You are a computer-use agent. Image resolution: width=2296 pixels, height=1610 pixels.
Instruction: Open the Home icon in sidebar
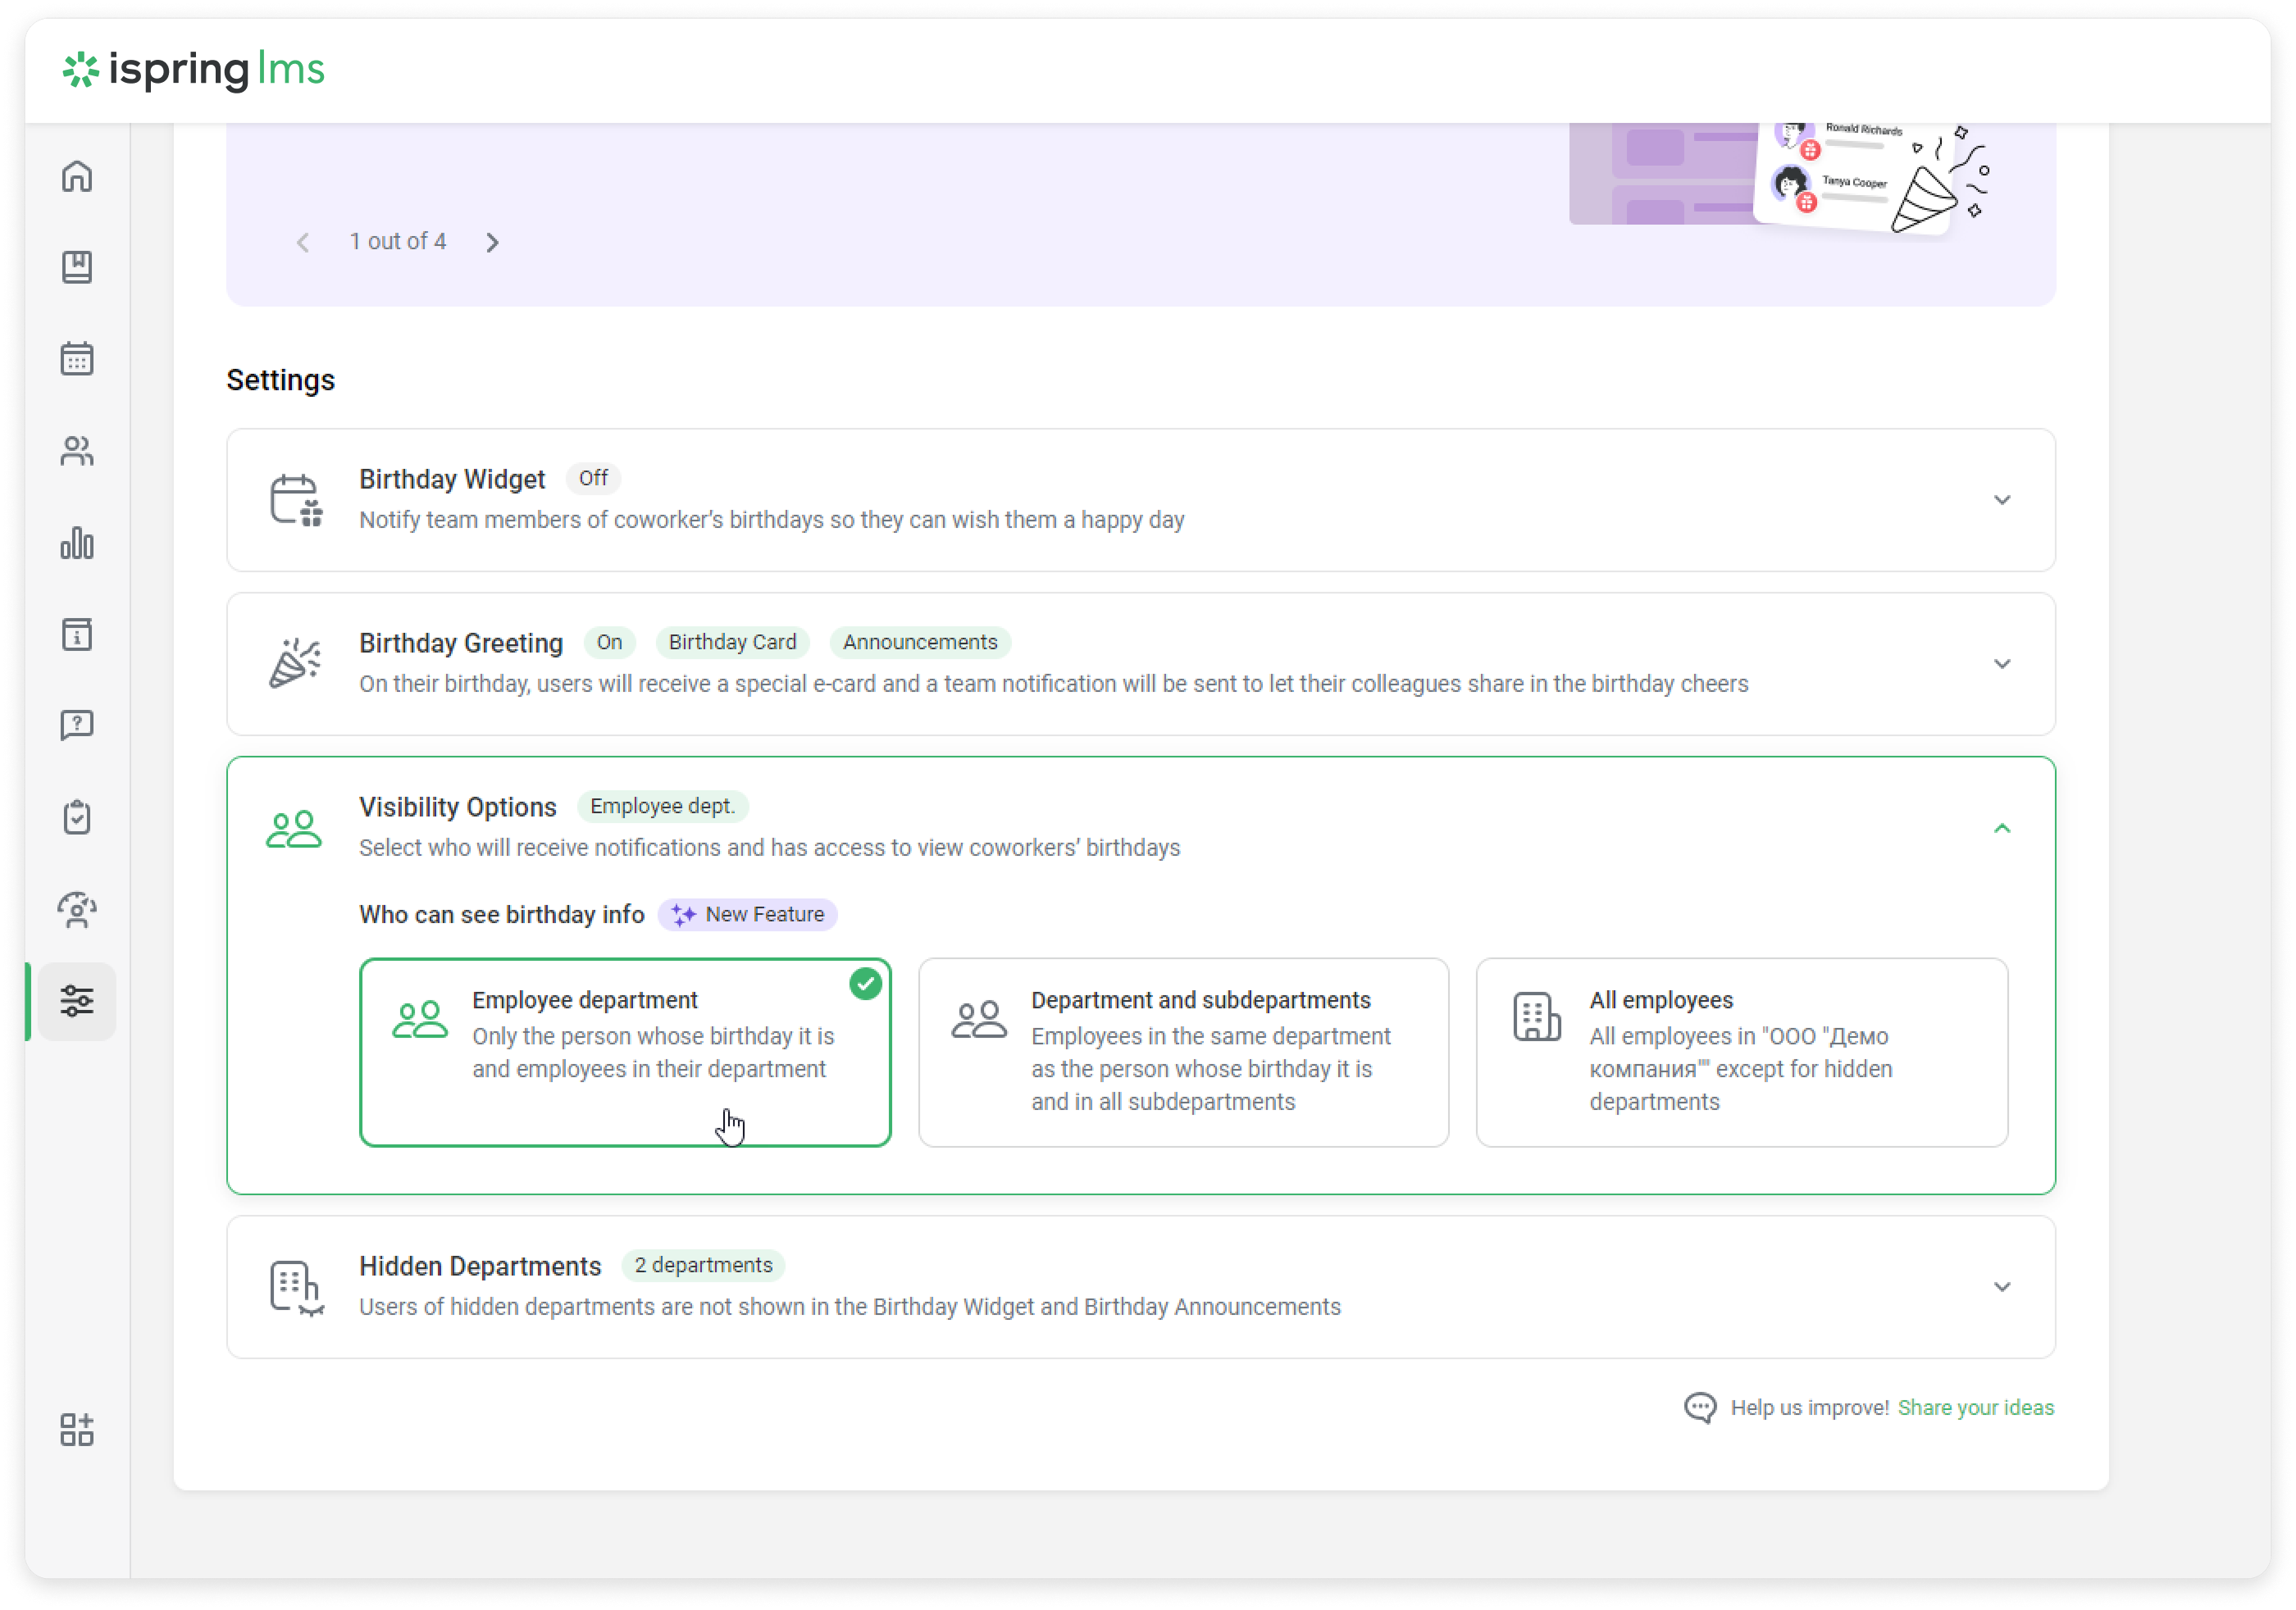tap(77, 177)
